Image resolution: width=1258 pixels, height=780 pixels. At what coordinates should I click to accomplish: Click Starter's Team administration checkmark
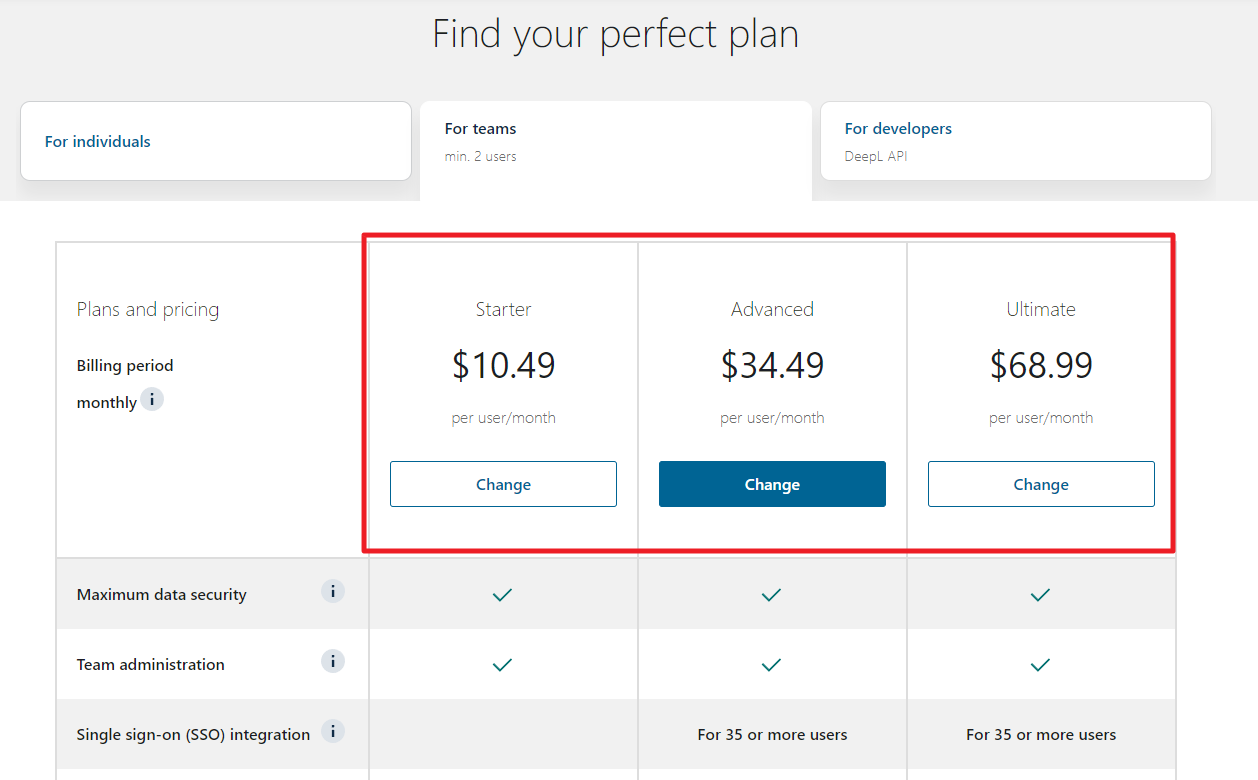point(503,665)
